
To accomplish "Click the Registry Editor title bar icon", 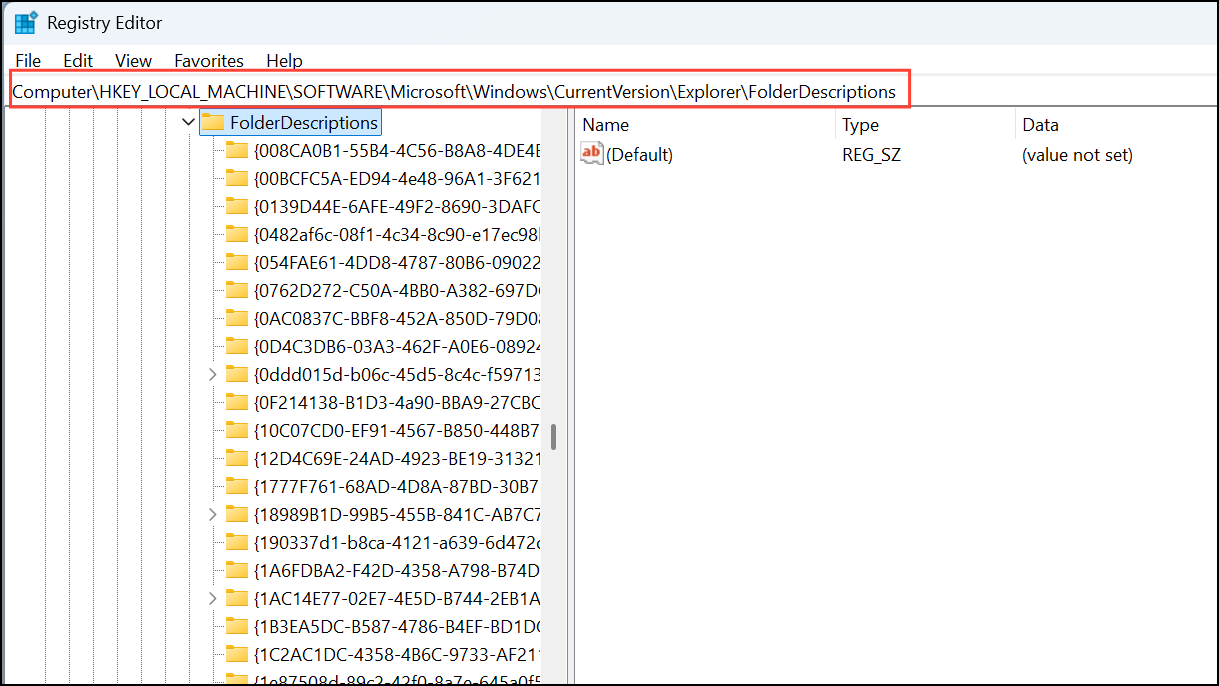I will click(x=26, y=22).
